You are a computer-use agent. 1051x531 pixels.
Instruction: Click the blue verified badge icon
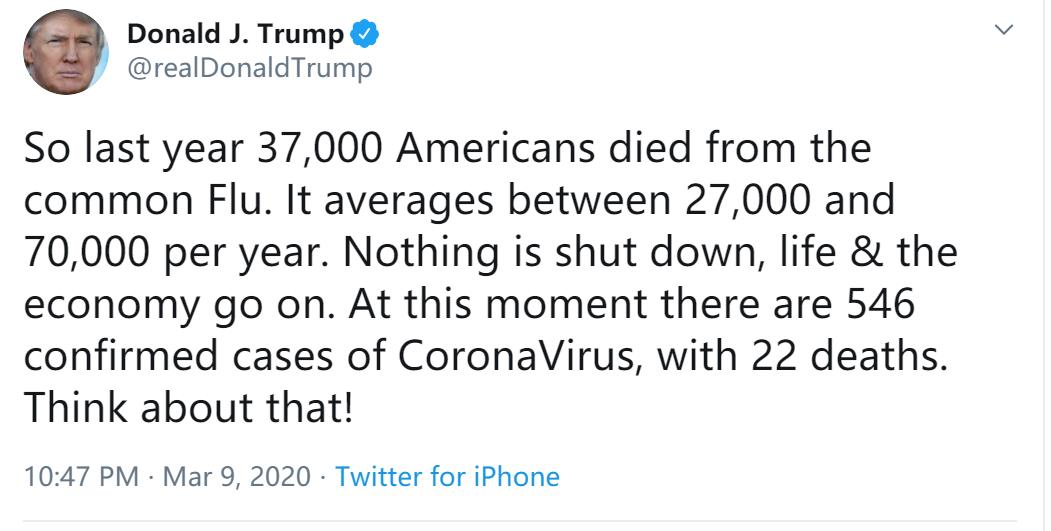(365, 35)
